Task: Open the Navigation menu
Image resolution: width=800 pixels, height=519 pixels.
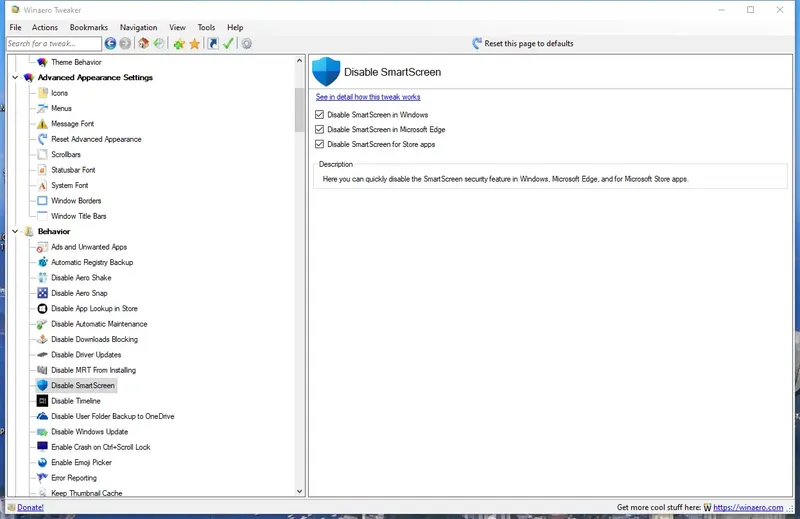Action: coord(138,27)
